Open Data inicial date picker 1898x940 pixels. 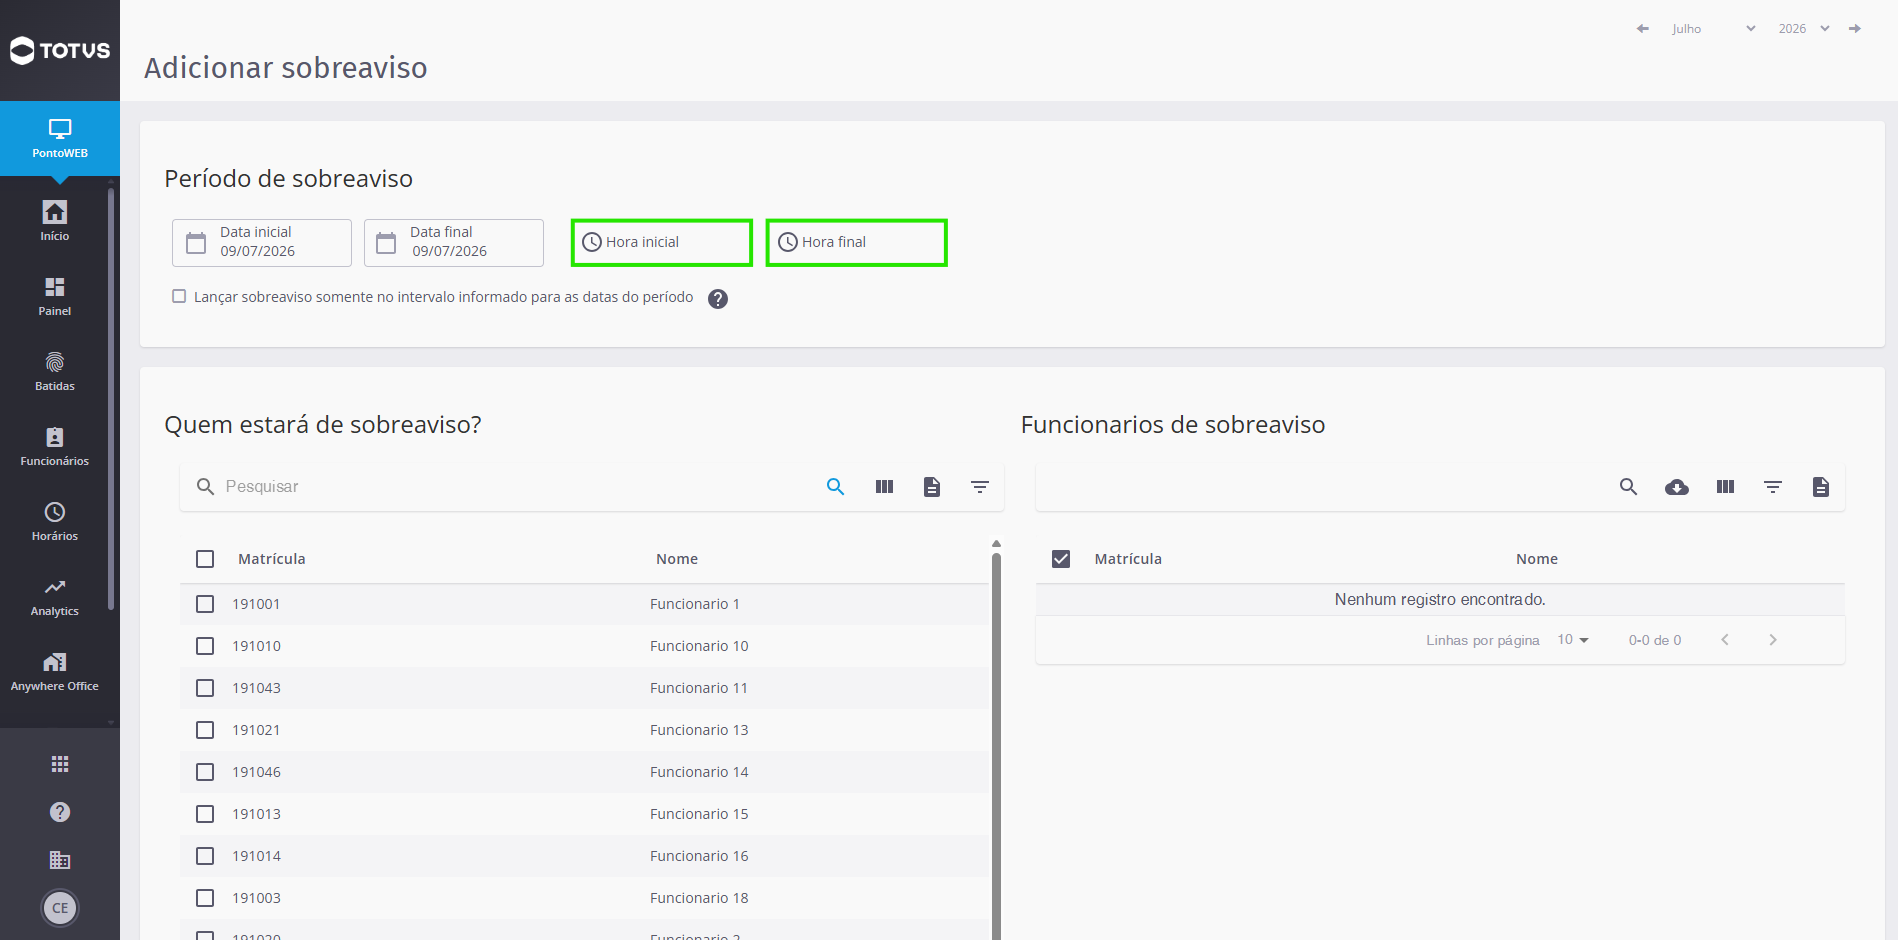[262, 243]
